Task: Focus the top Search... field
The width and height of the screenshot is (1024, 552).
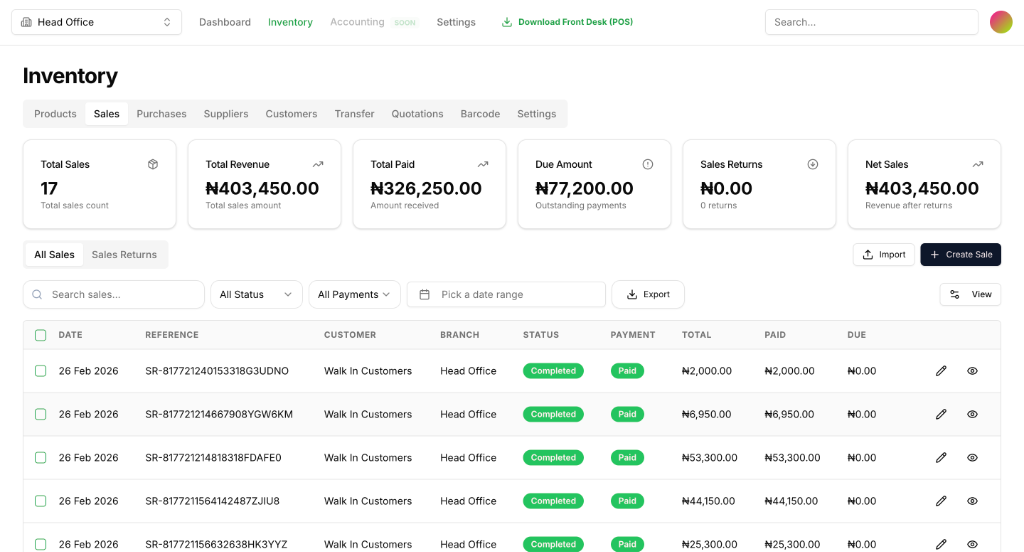Action: pos(872,22)
